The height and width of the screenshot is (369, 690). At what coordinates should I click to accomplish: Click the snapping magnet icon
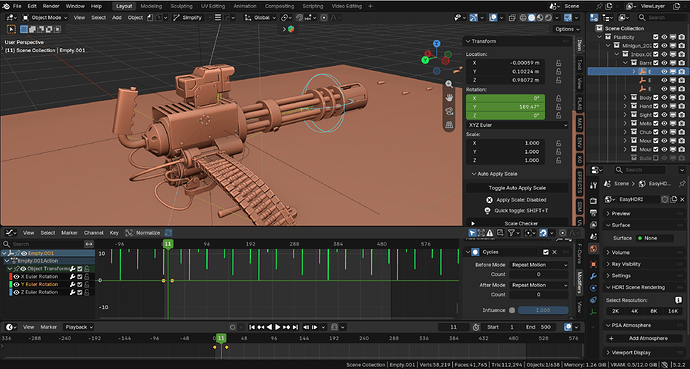tap(300, 18)
